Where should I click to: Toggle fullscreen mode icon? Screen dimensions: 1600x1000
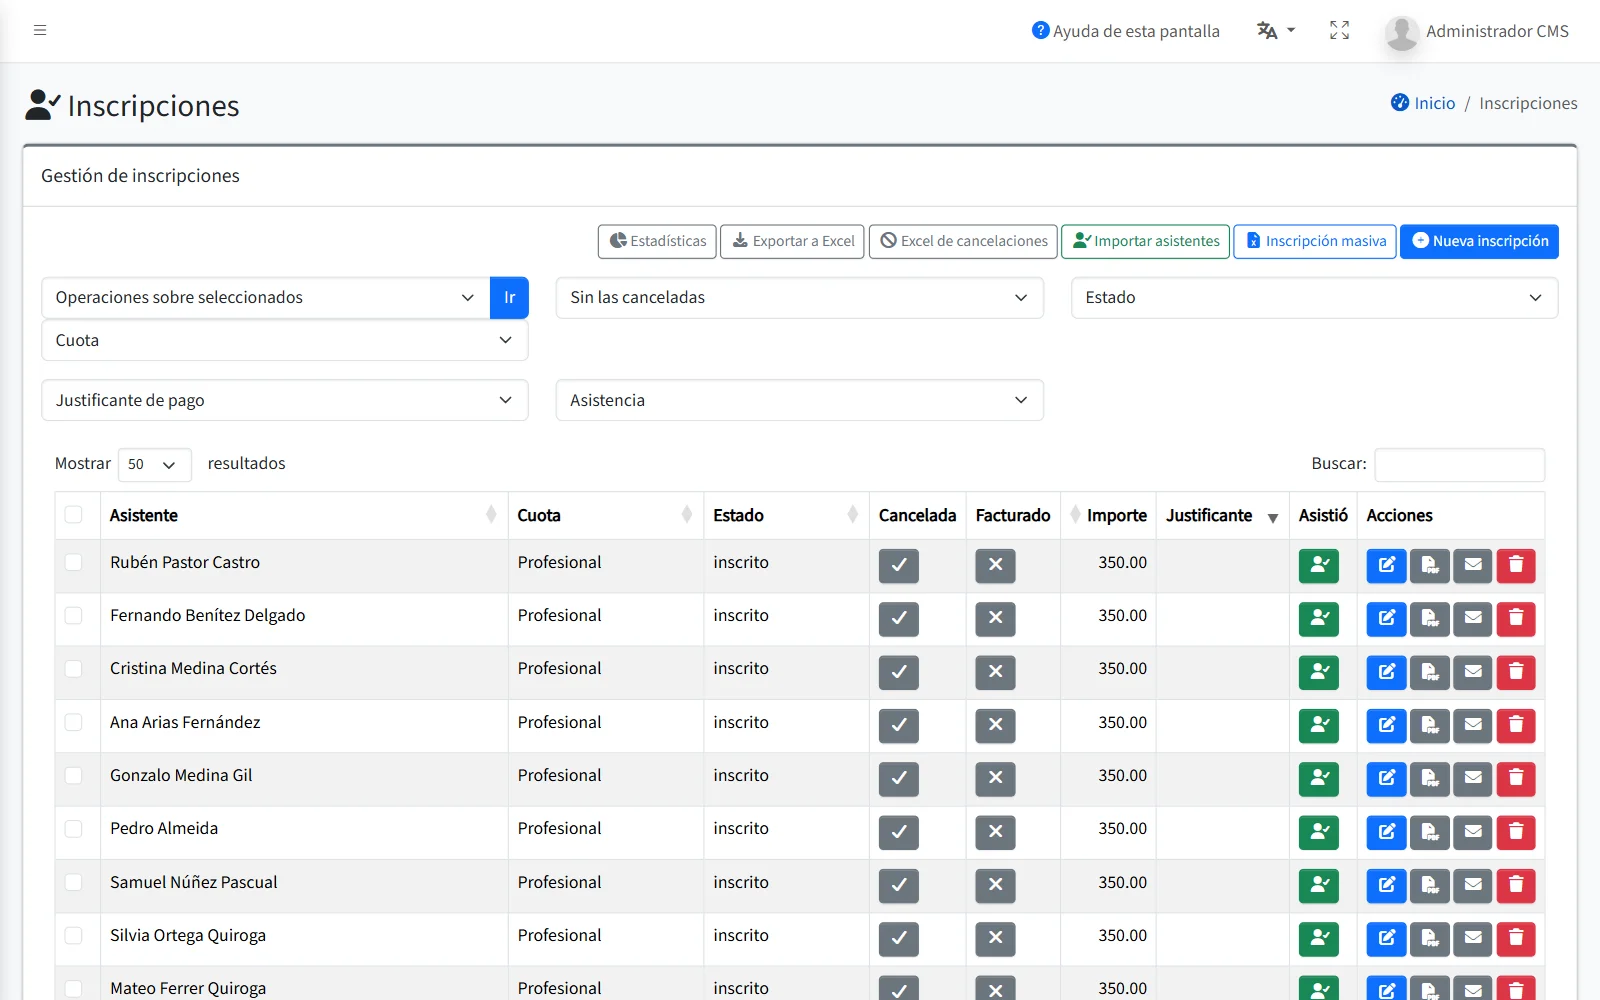[1339, 30]
